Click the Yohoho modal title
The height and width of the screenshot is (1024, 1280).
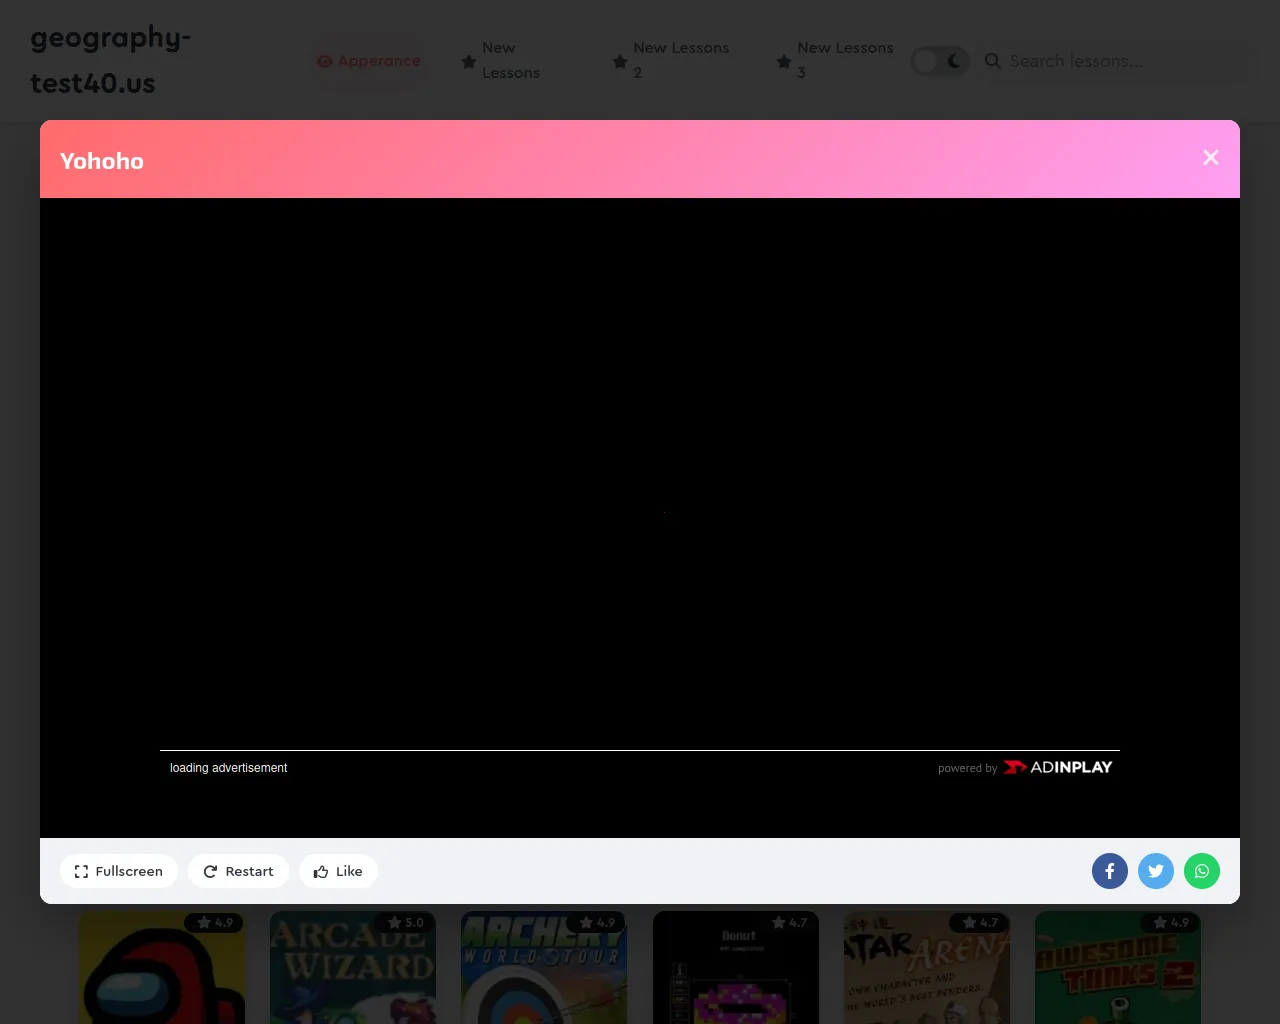click(102, 161)
